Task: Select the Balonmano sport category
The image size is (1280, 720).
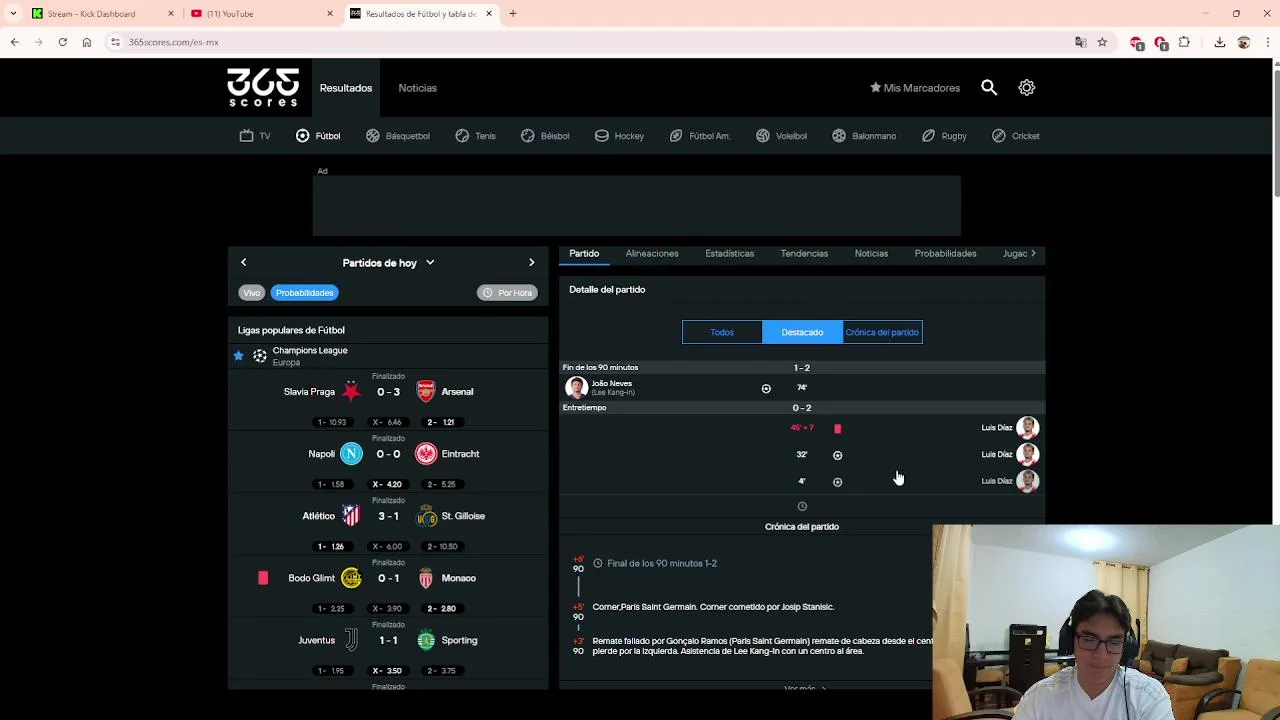Action: coord(864,136)
